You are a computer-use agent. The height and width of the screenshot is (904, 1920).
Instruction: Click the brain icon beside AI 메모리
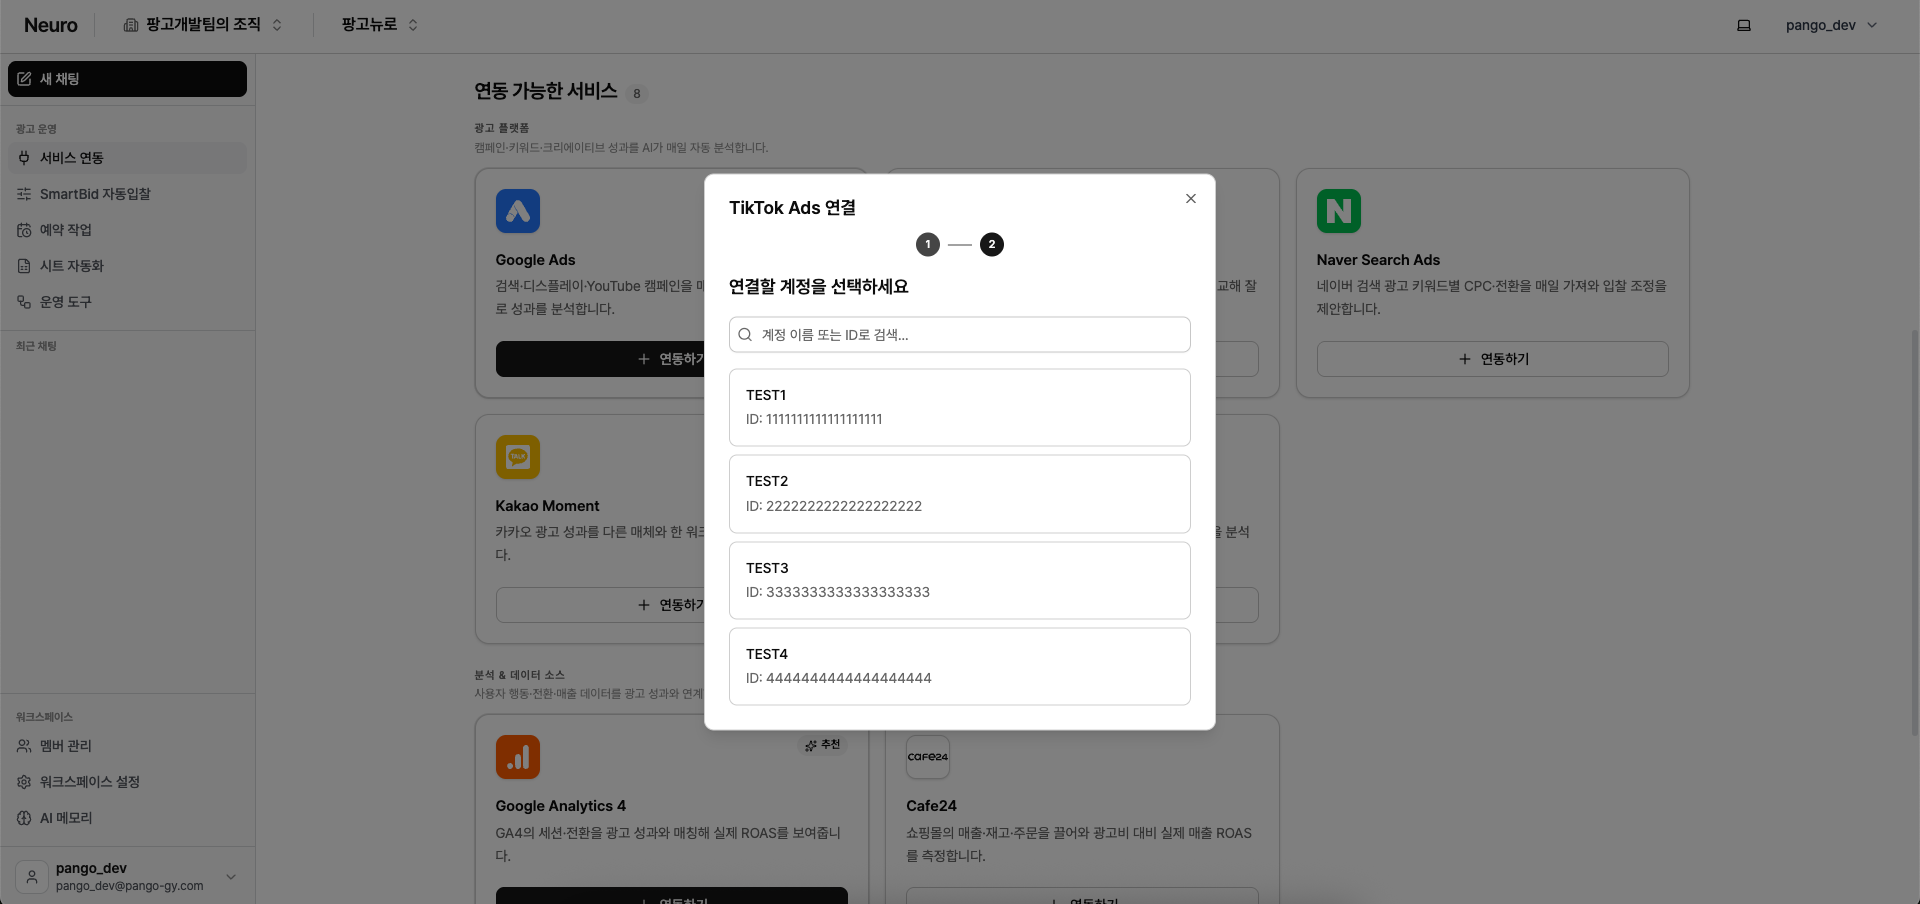(x=24, y=818)
